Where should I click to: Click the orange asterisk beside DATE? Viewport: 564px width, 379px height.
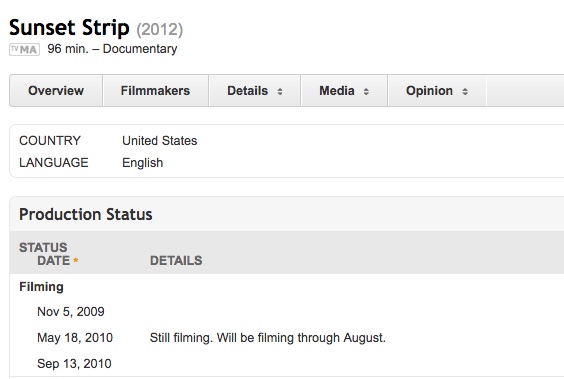[76, 260]
